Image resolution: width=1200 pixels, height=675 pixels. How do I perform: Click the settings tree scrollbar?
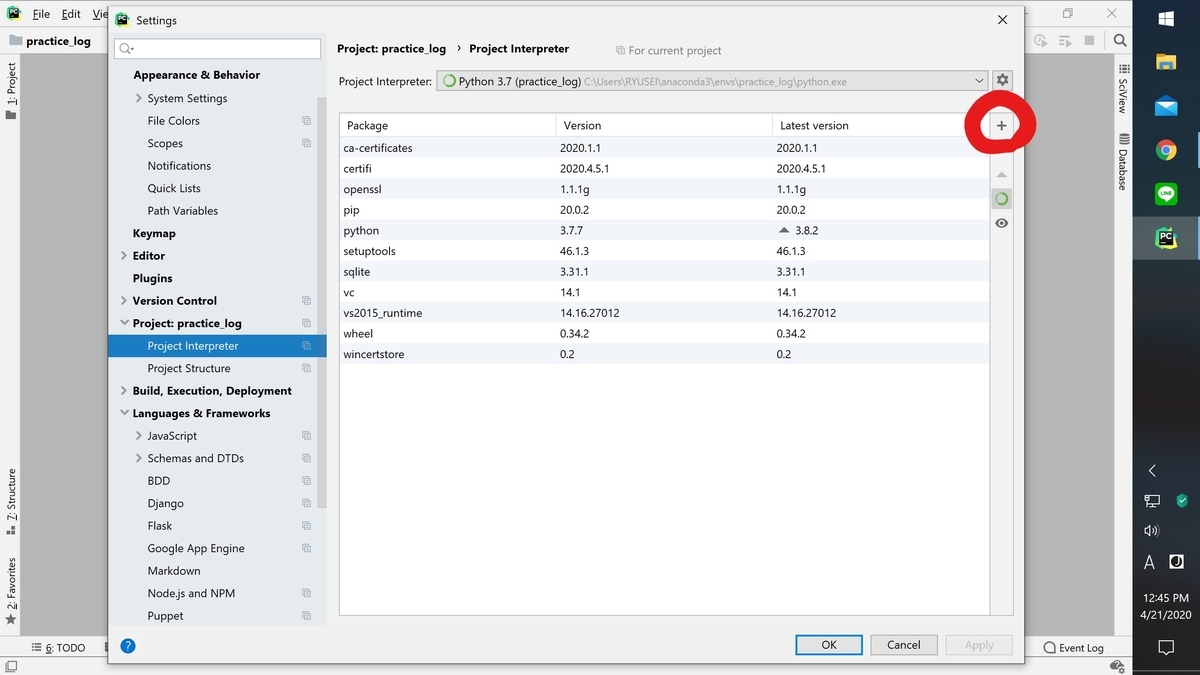click(x=322, y=302)
